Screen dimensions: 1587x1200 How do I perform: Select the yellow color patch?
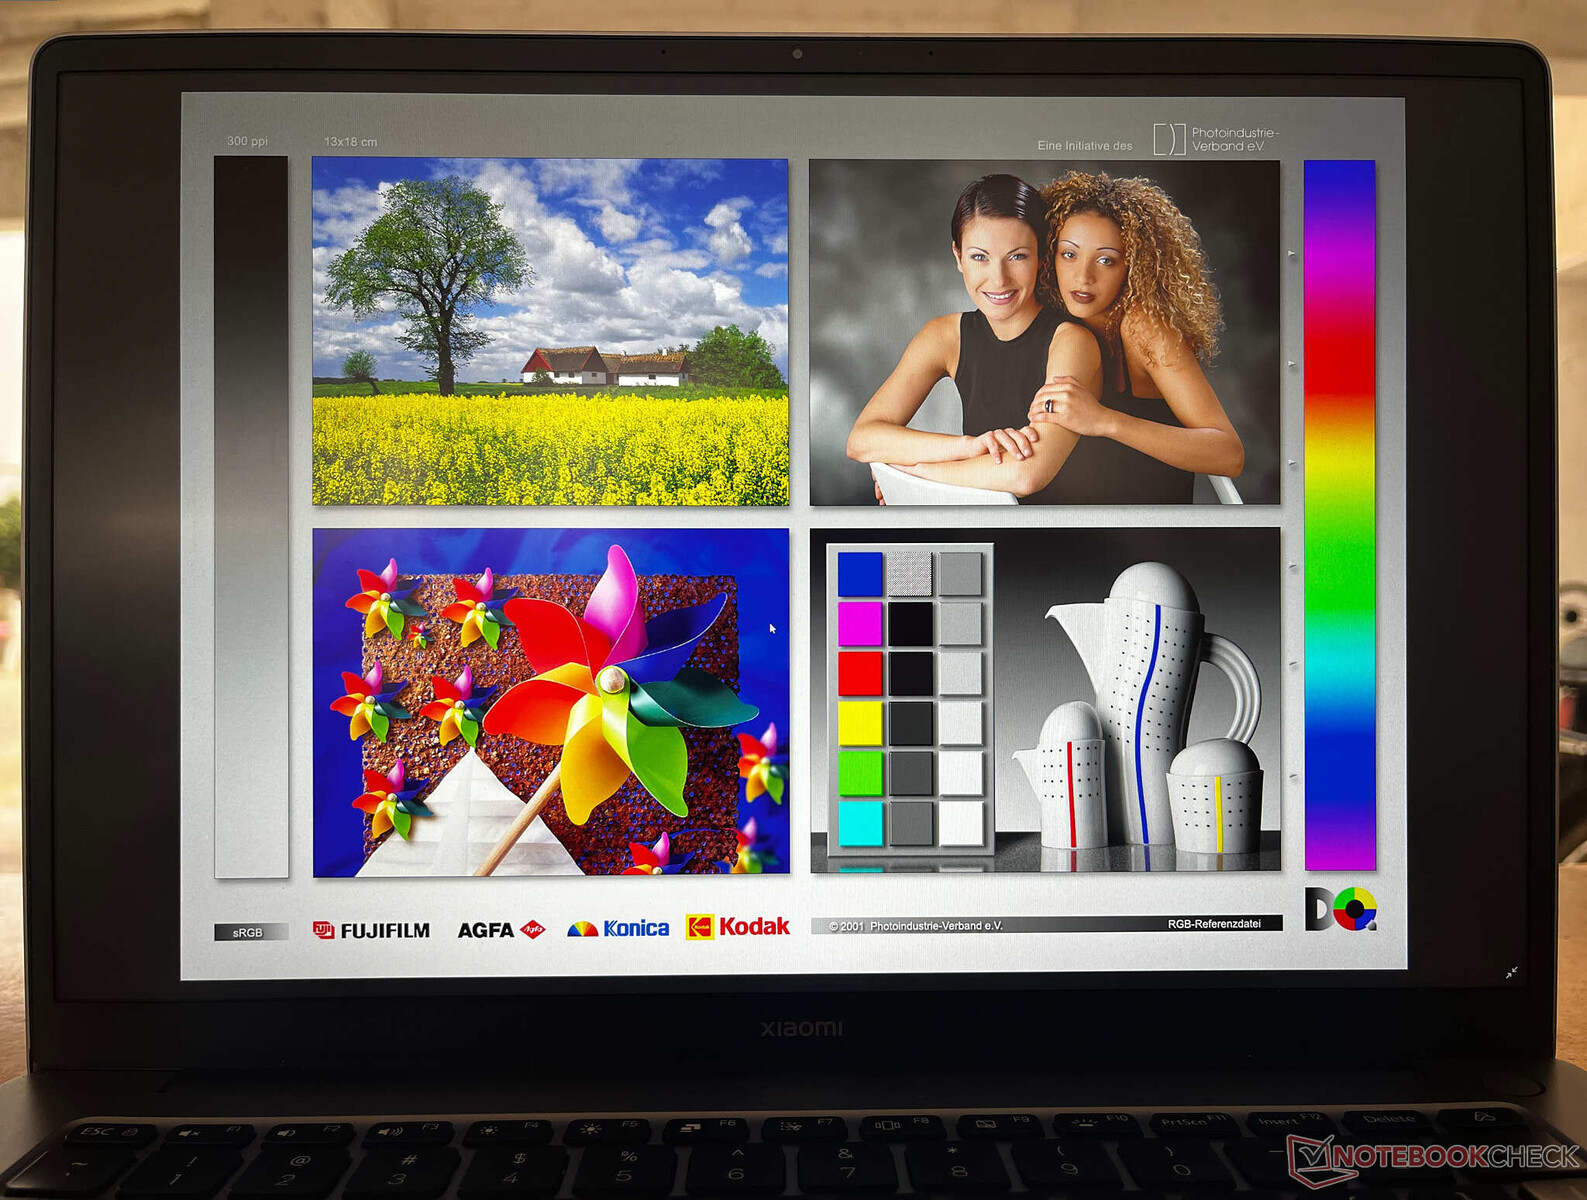[860, 723]
